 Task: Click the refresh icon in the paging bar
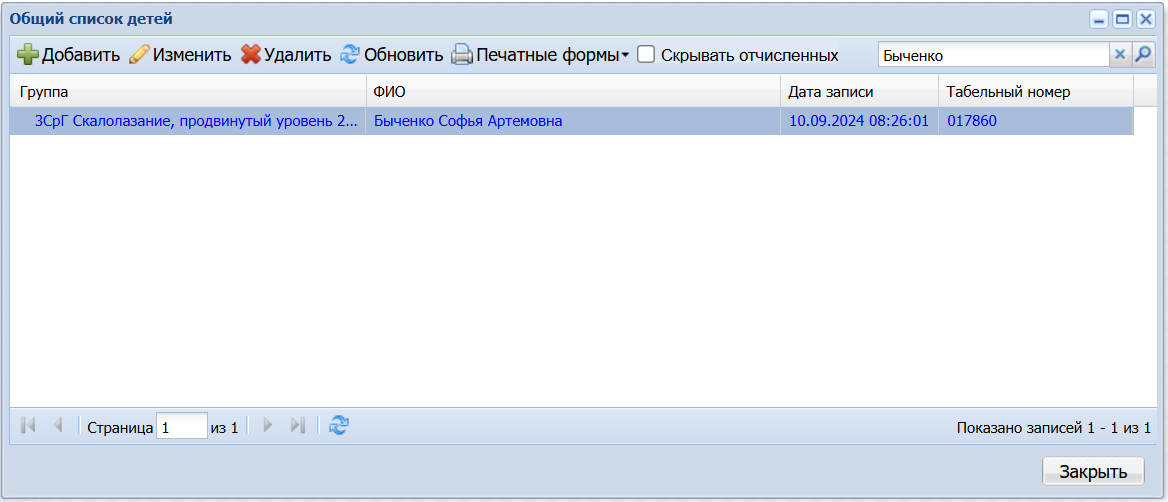(x=339, y=425)
